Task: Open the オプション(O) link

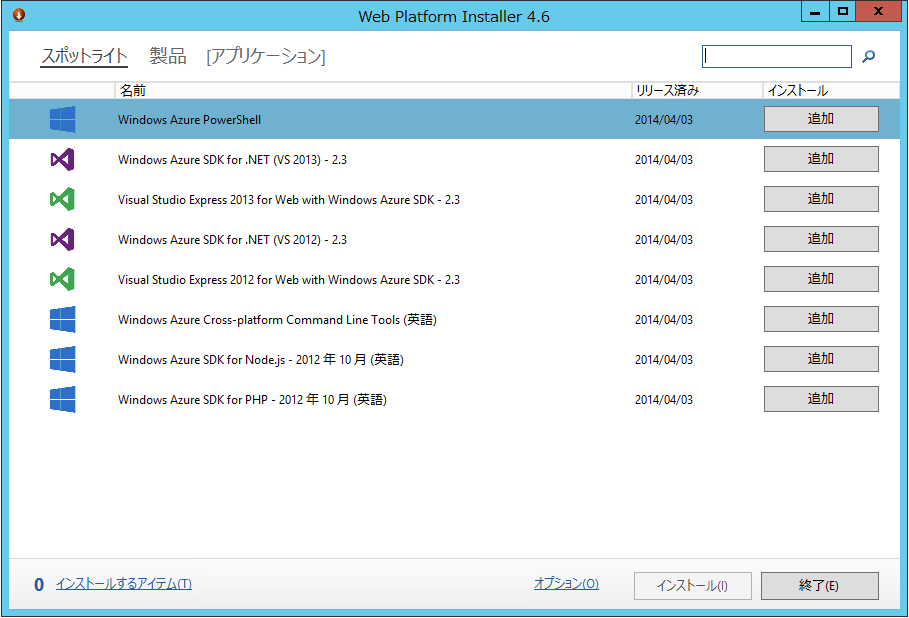Action: [566, 583]
